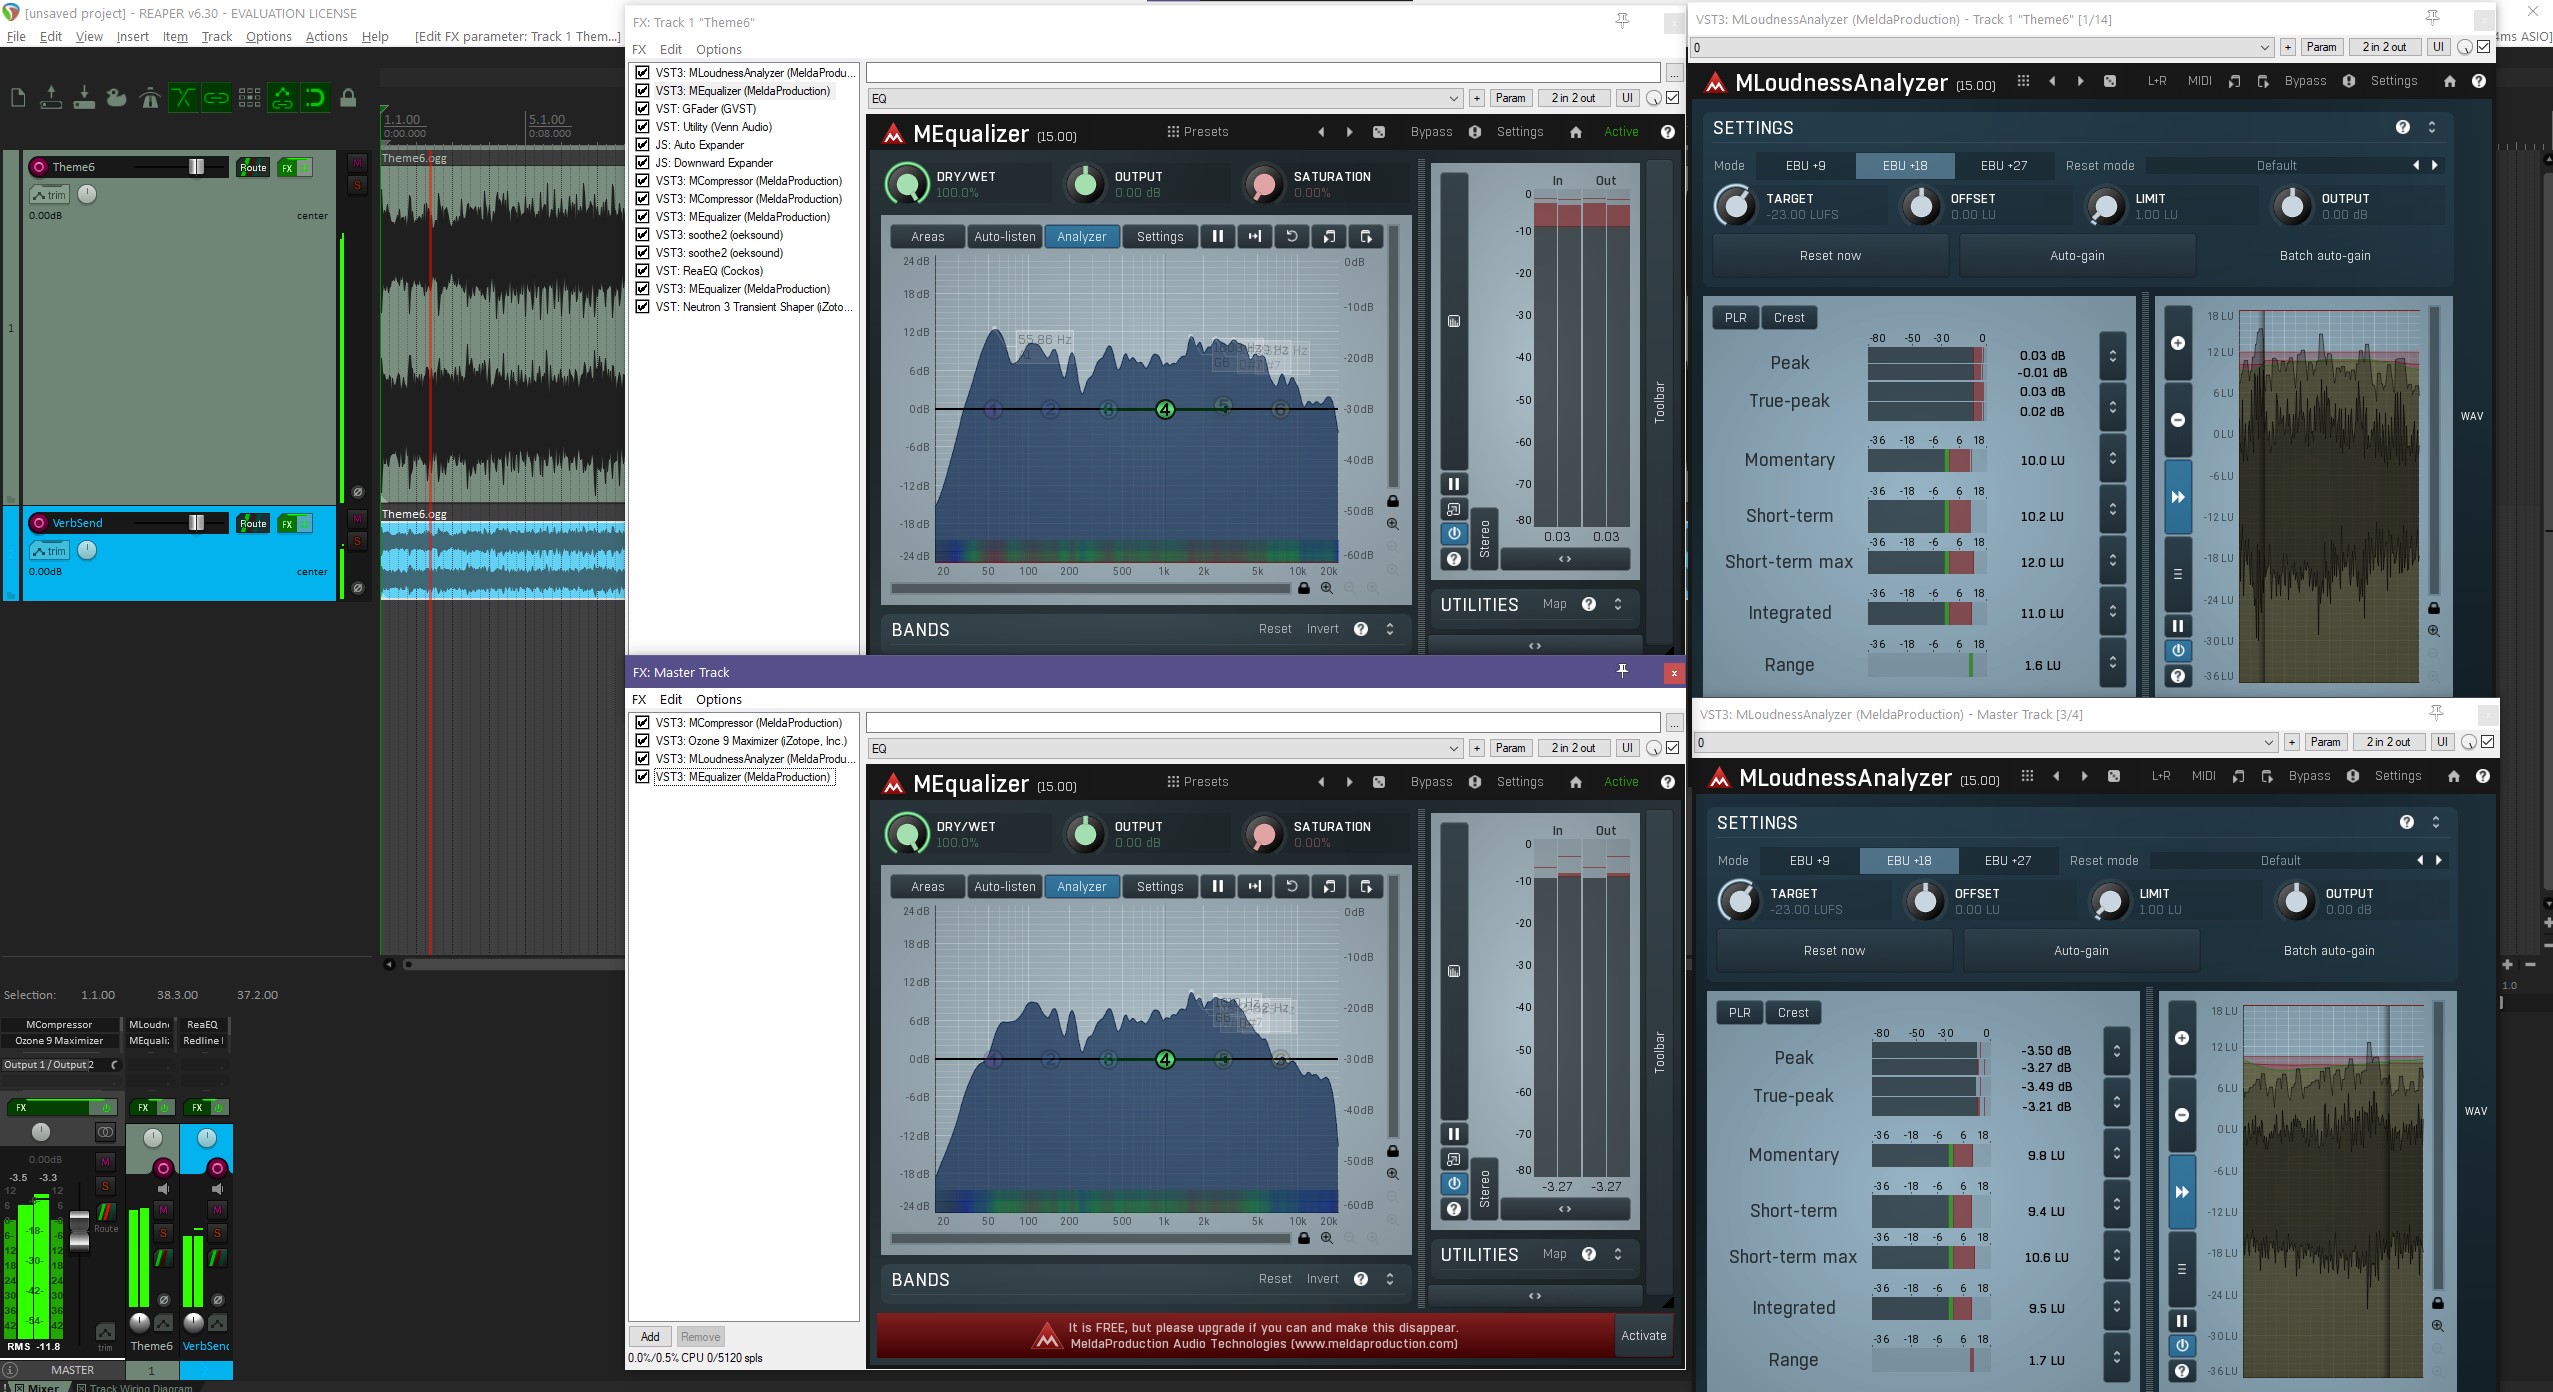The image size is (2553, 1392).
Task: Open the FX menu in the FX: Track 1 window
Action: click(x=639, y=50)
